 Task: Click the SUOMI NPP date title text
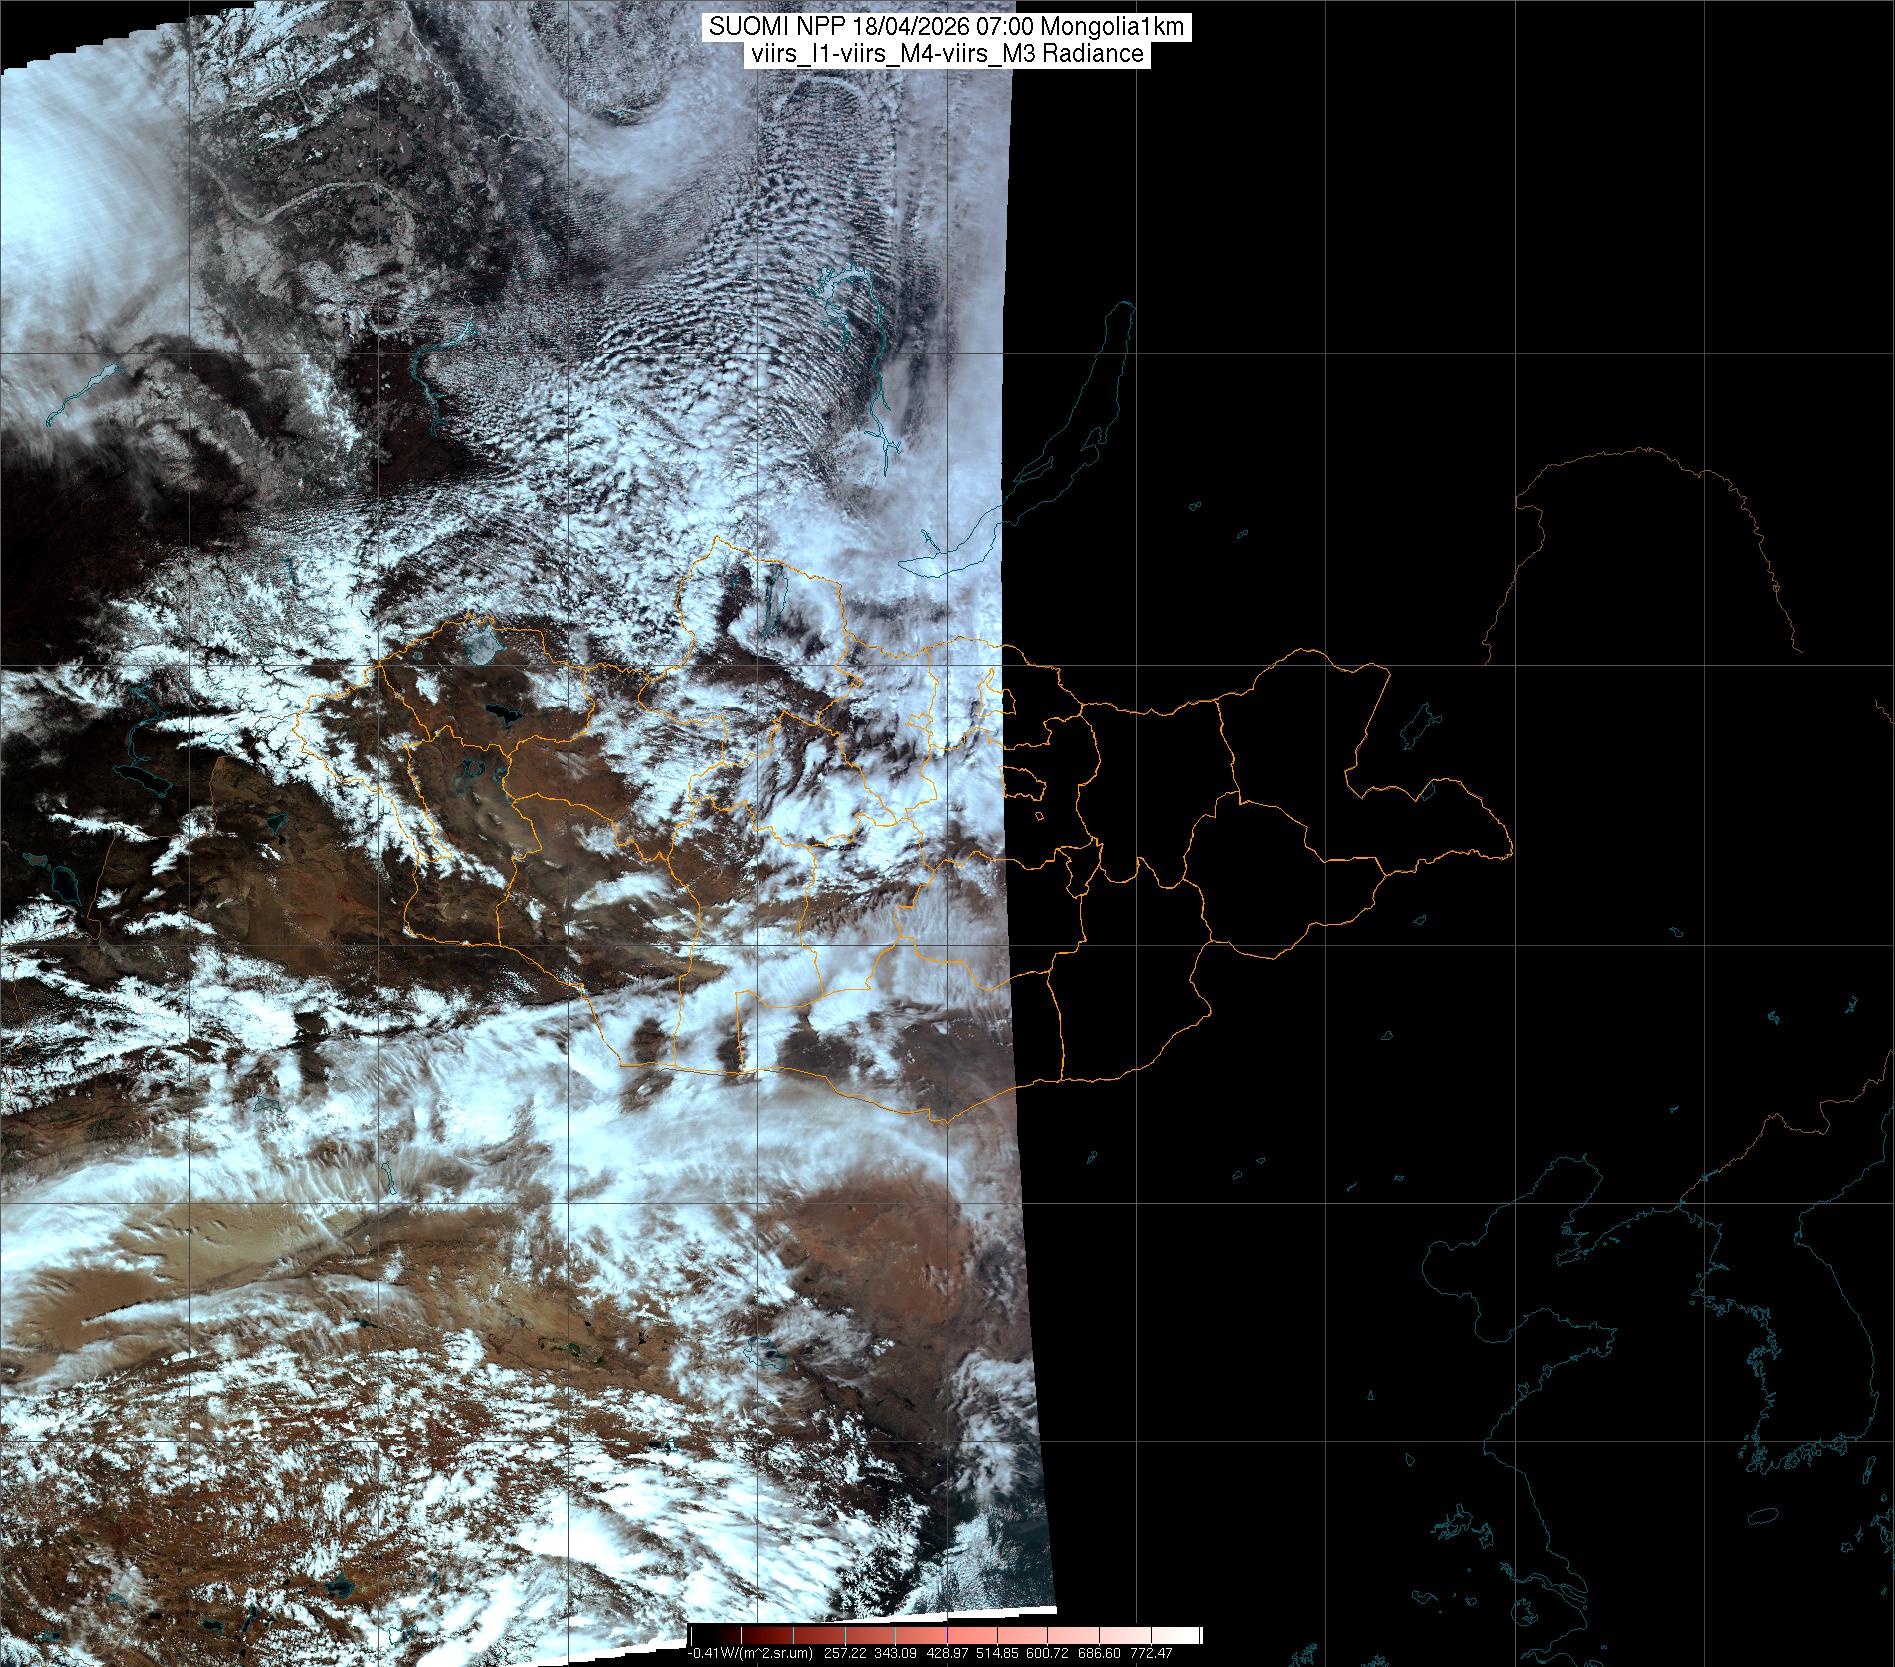pos(946,27)
